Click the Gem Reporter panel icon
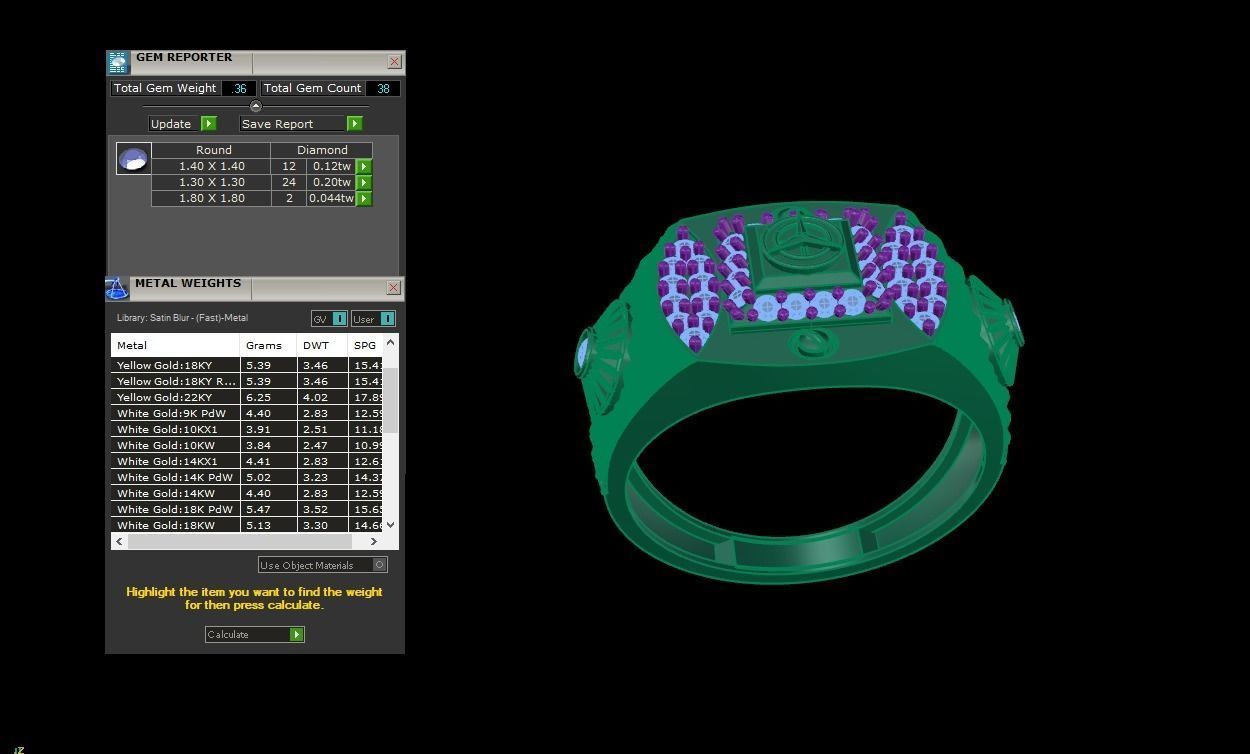 coord(118,63)
